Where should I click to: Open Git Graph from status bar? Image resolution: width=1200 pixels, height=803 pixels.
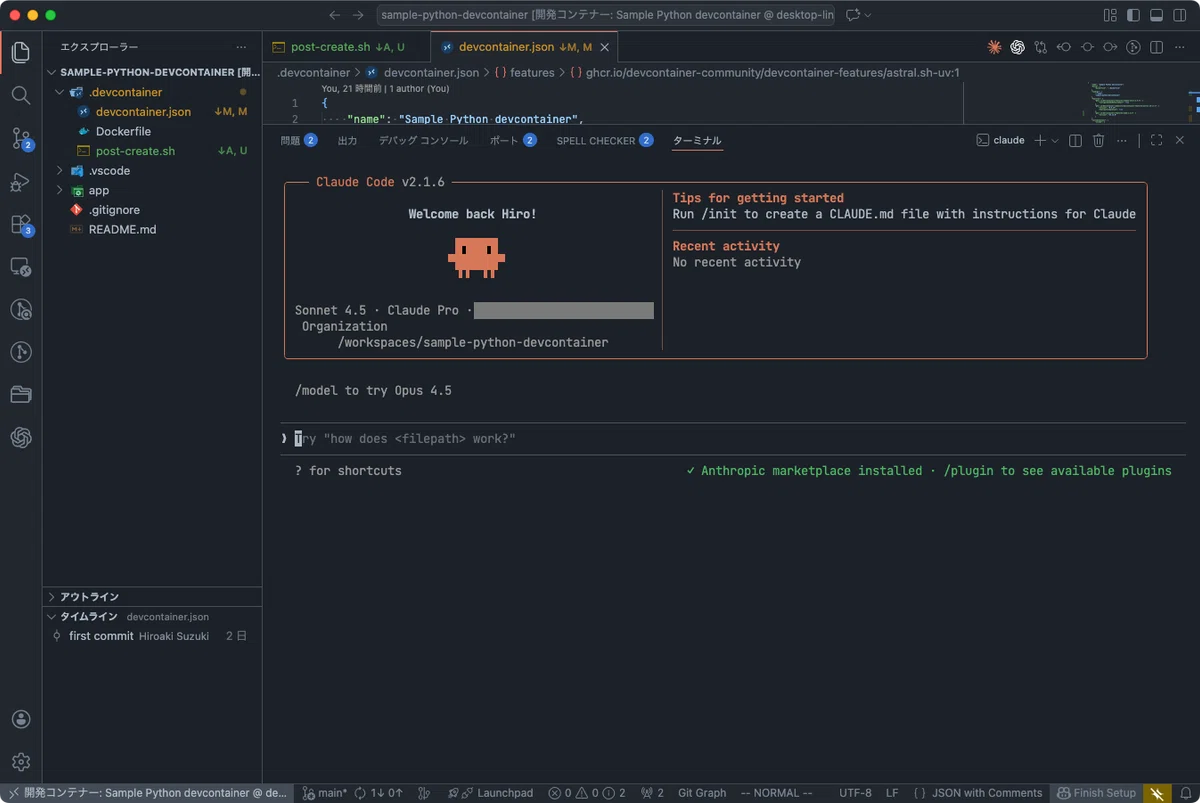point(702,793)
